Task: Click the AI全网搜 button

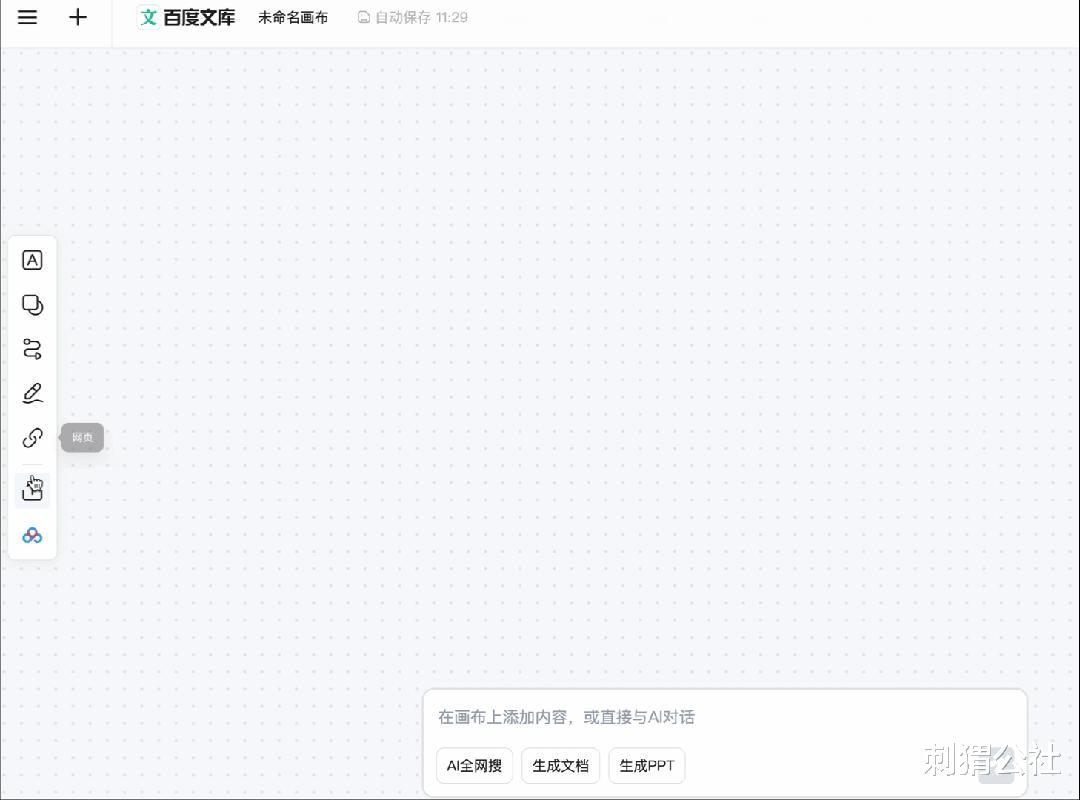Action: coord(475,766)
